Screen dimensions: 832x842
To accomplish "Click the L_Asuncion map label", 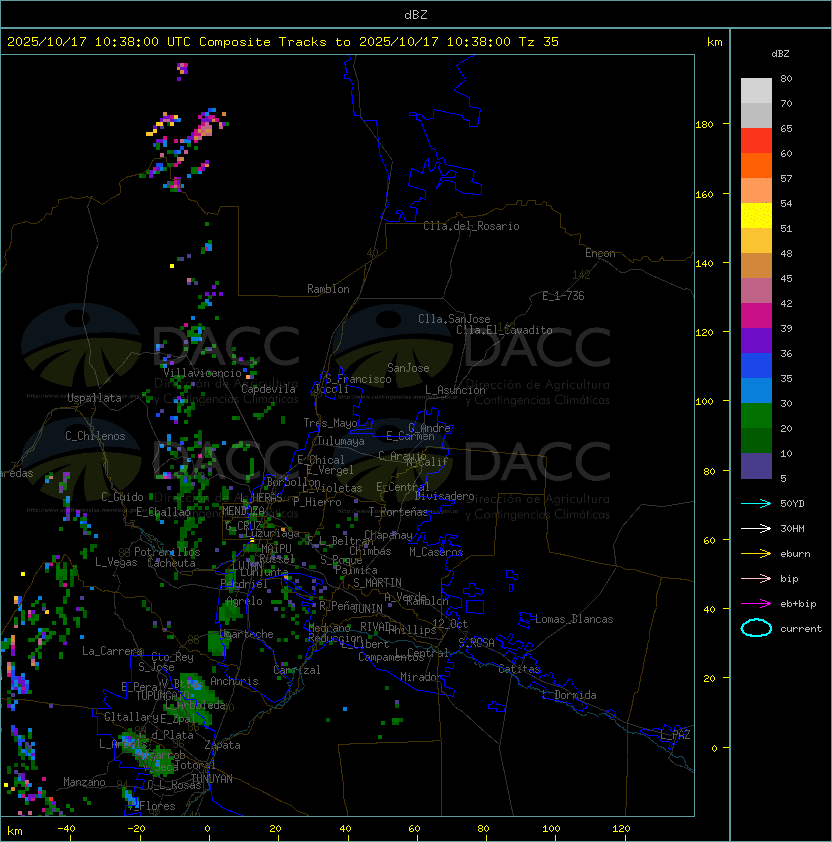I will click(455, 390).
